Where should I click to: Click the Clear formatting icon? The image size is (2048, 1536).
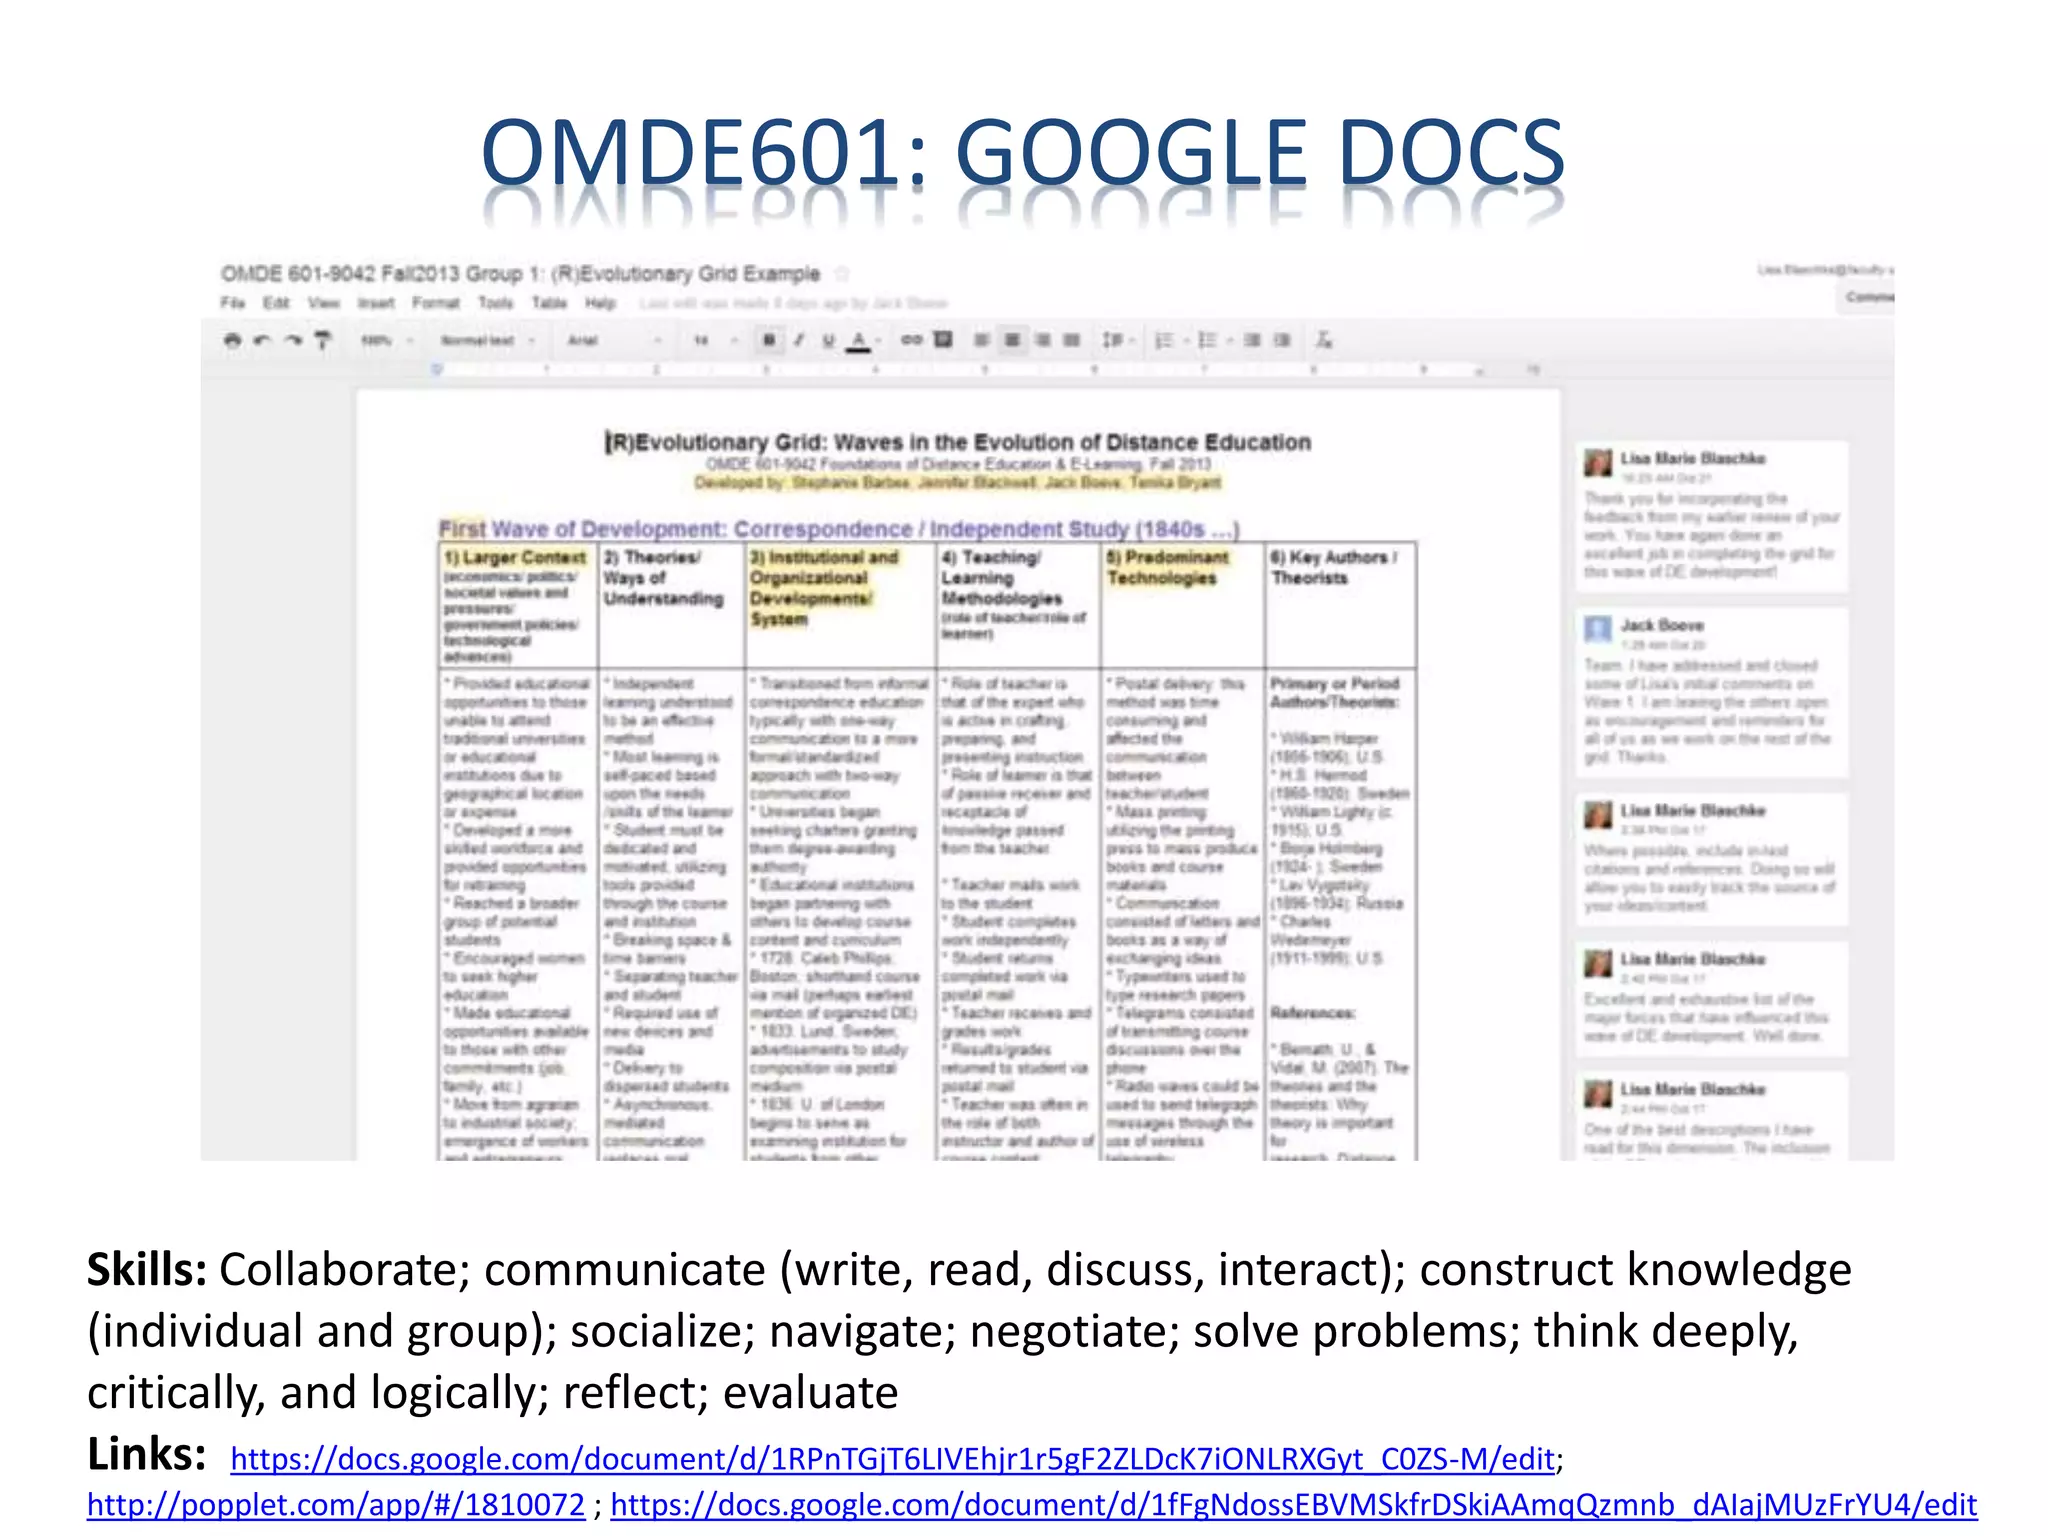[1324, 340]
